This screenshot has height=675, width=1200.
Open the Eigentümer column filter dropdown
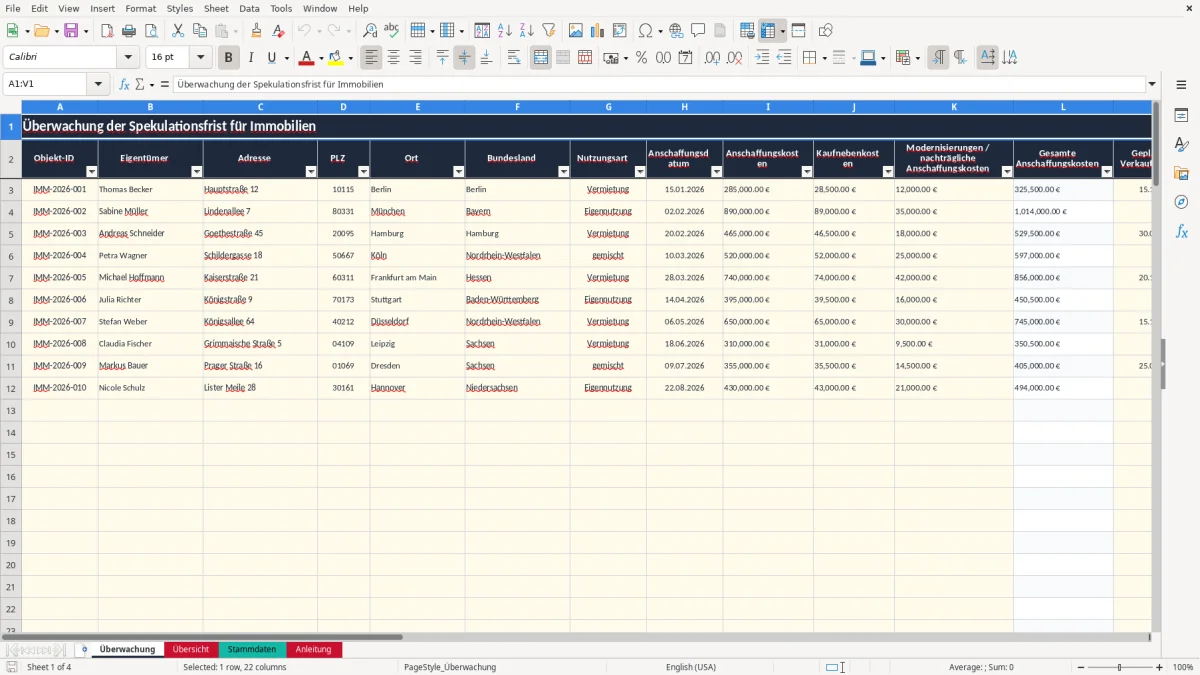pos(196,172)
